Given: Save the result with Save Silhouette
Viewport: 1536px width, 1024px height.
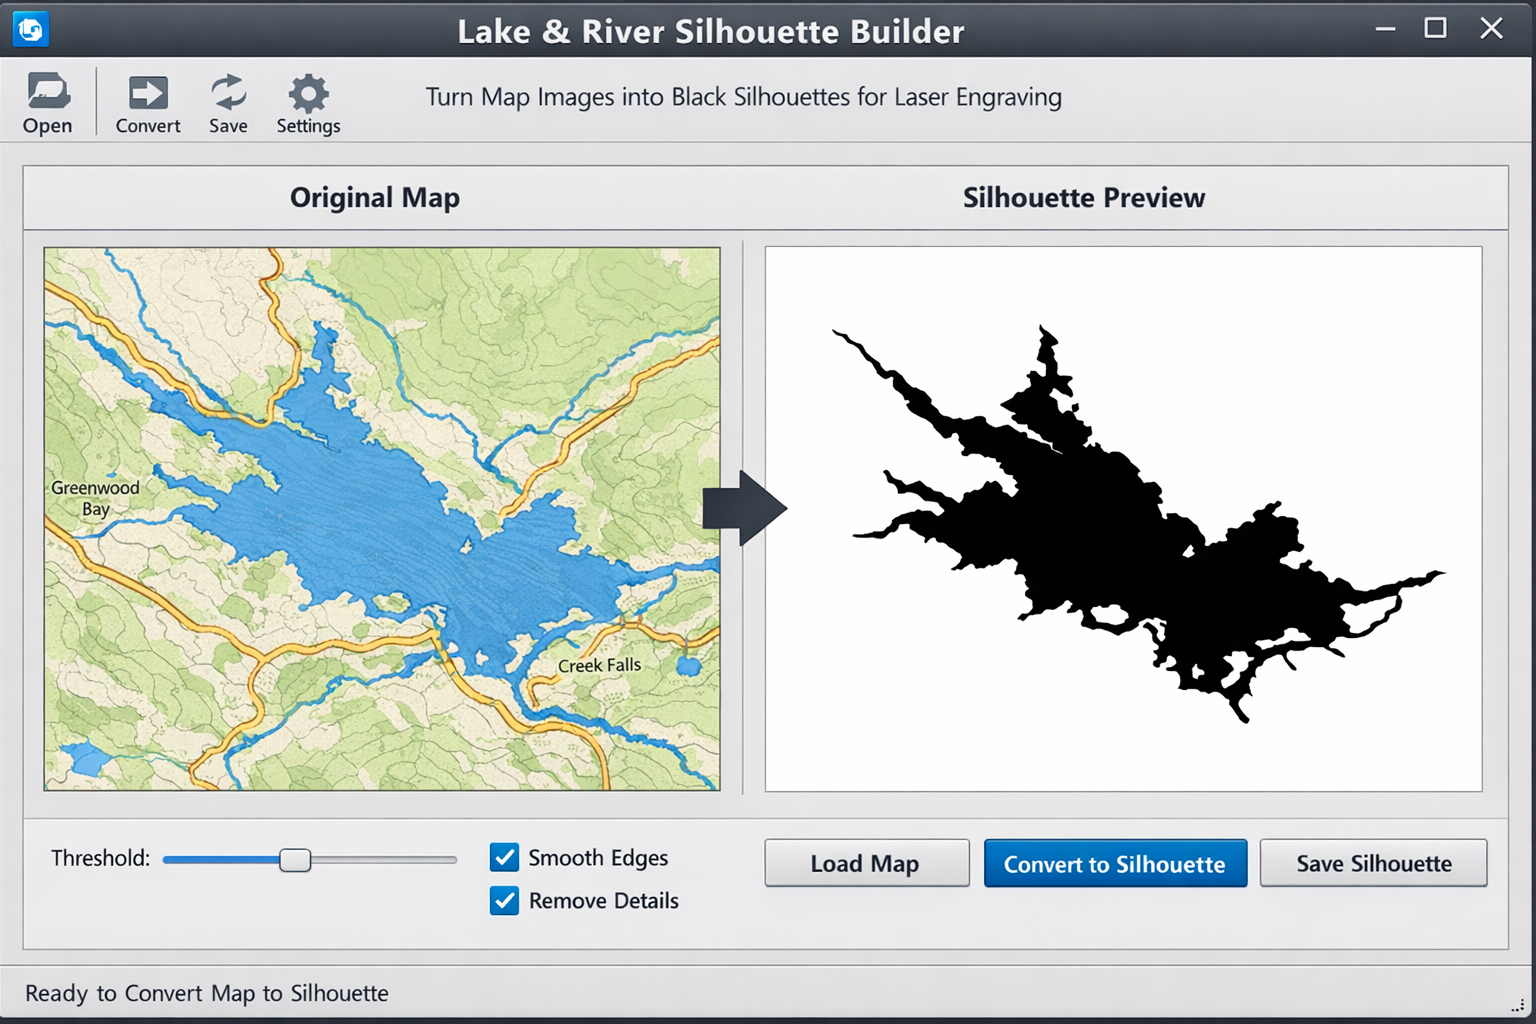Looking at the screenshot, I should click(x=1374, y=863).
